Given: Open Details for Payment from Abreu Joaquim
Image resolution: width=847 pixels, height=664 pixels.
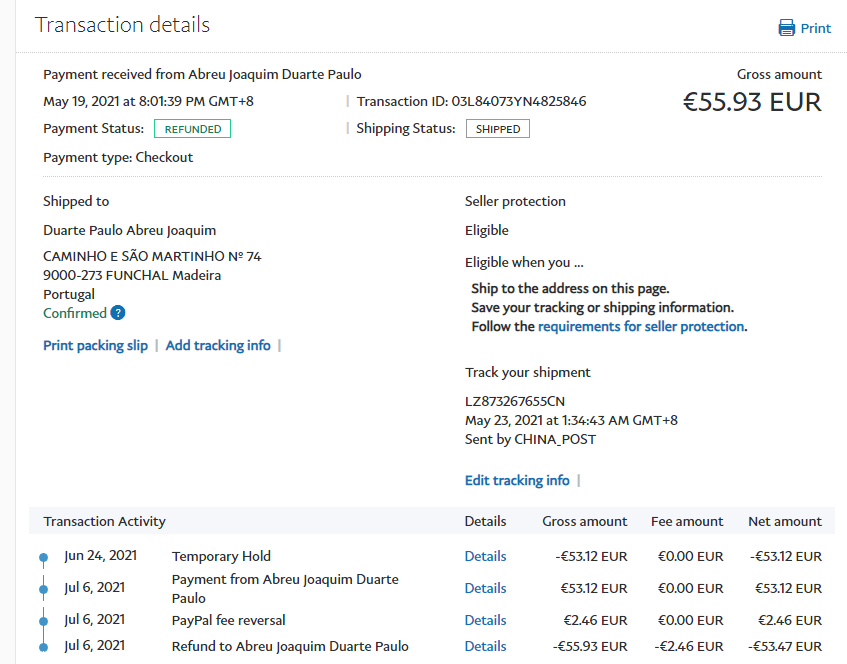Looking at the screenshot, I should pos(485,588).
